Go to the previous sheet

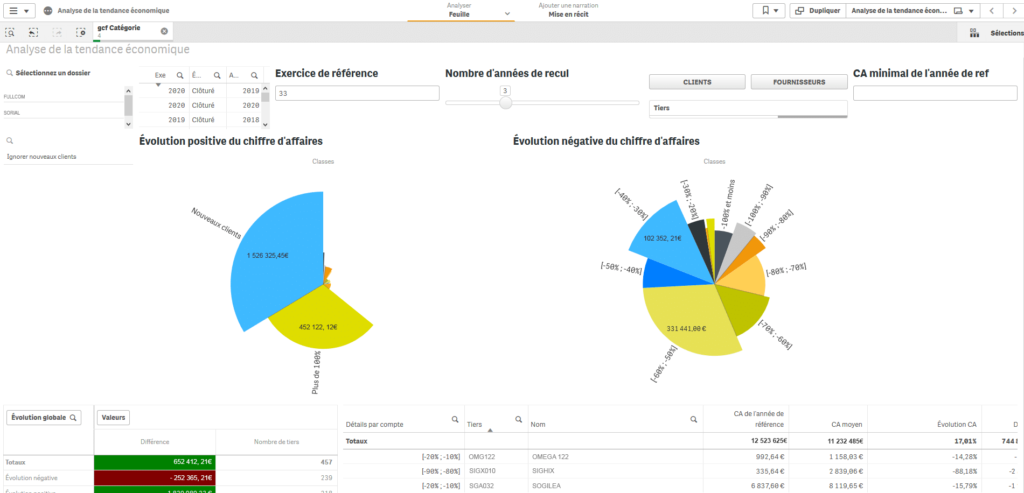pyautogui.click(x=991, y=10)
